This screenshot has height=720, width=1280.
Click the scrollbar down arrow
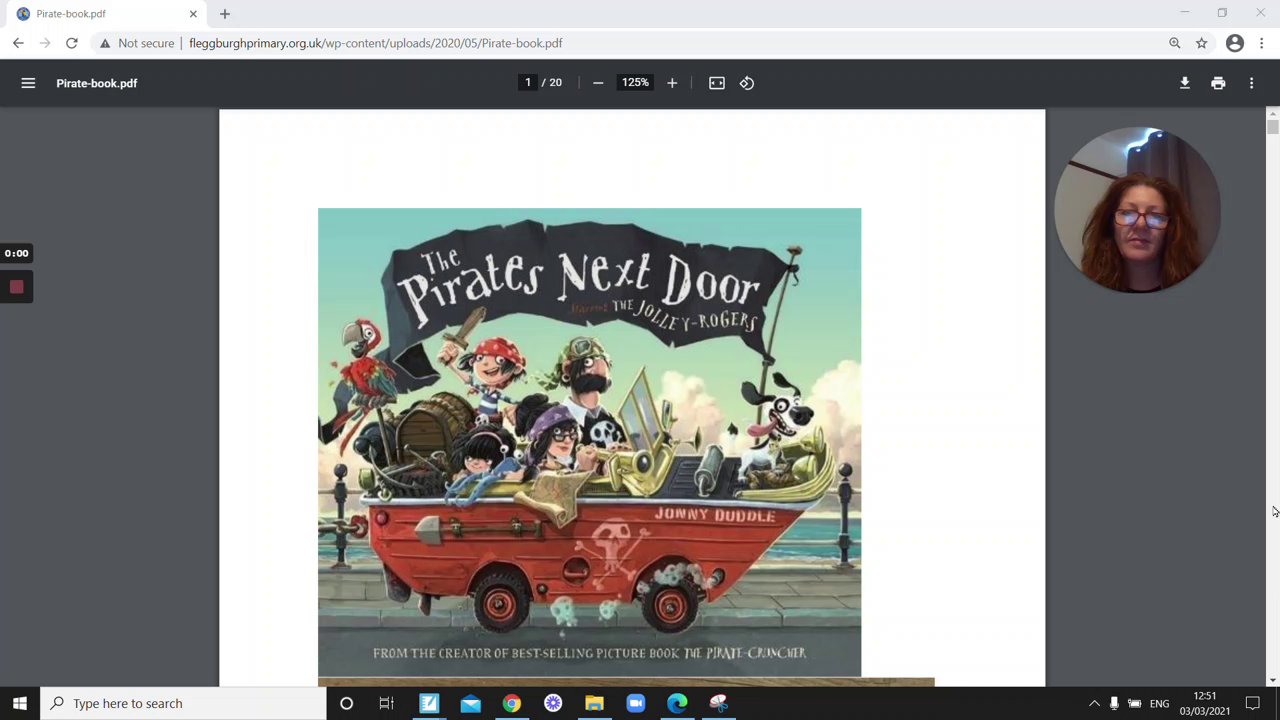(1272, 680)
